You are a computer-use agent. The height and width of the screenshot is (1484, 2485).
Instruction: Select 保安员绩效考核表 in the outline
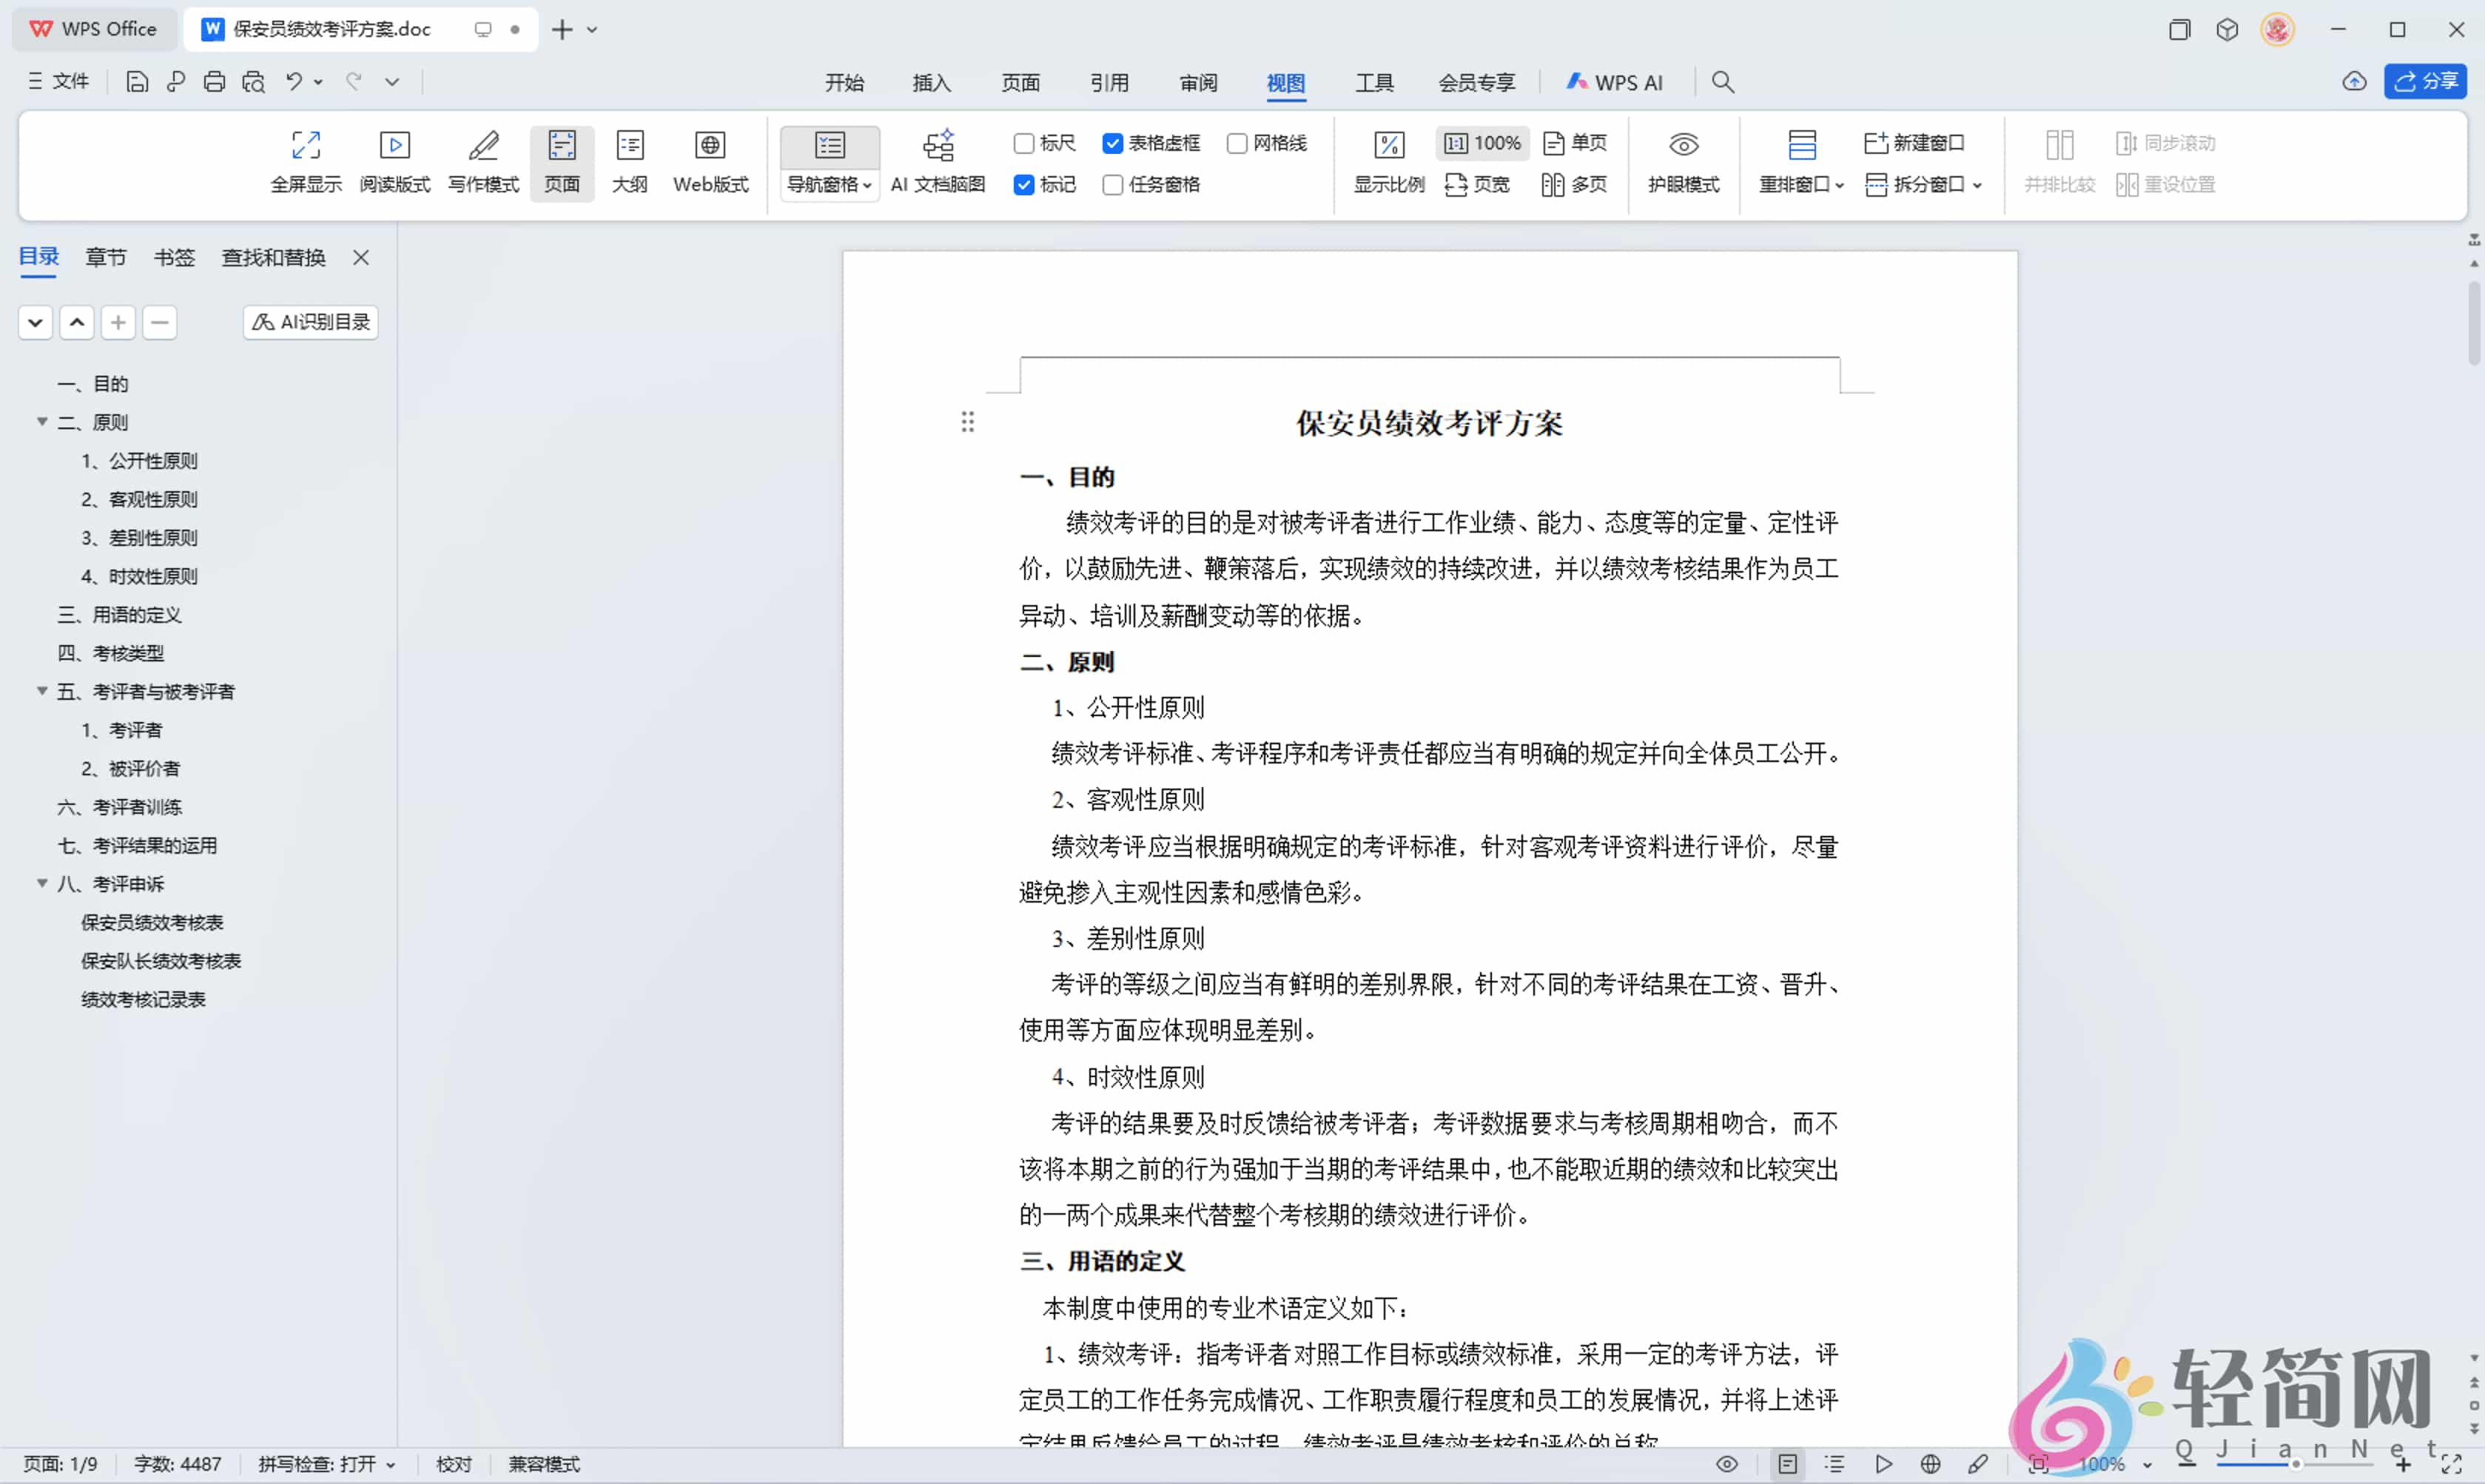pyautogui.click(x=151, y=922)
